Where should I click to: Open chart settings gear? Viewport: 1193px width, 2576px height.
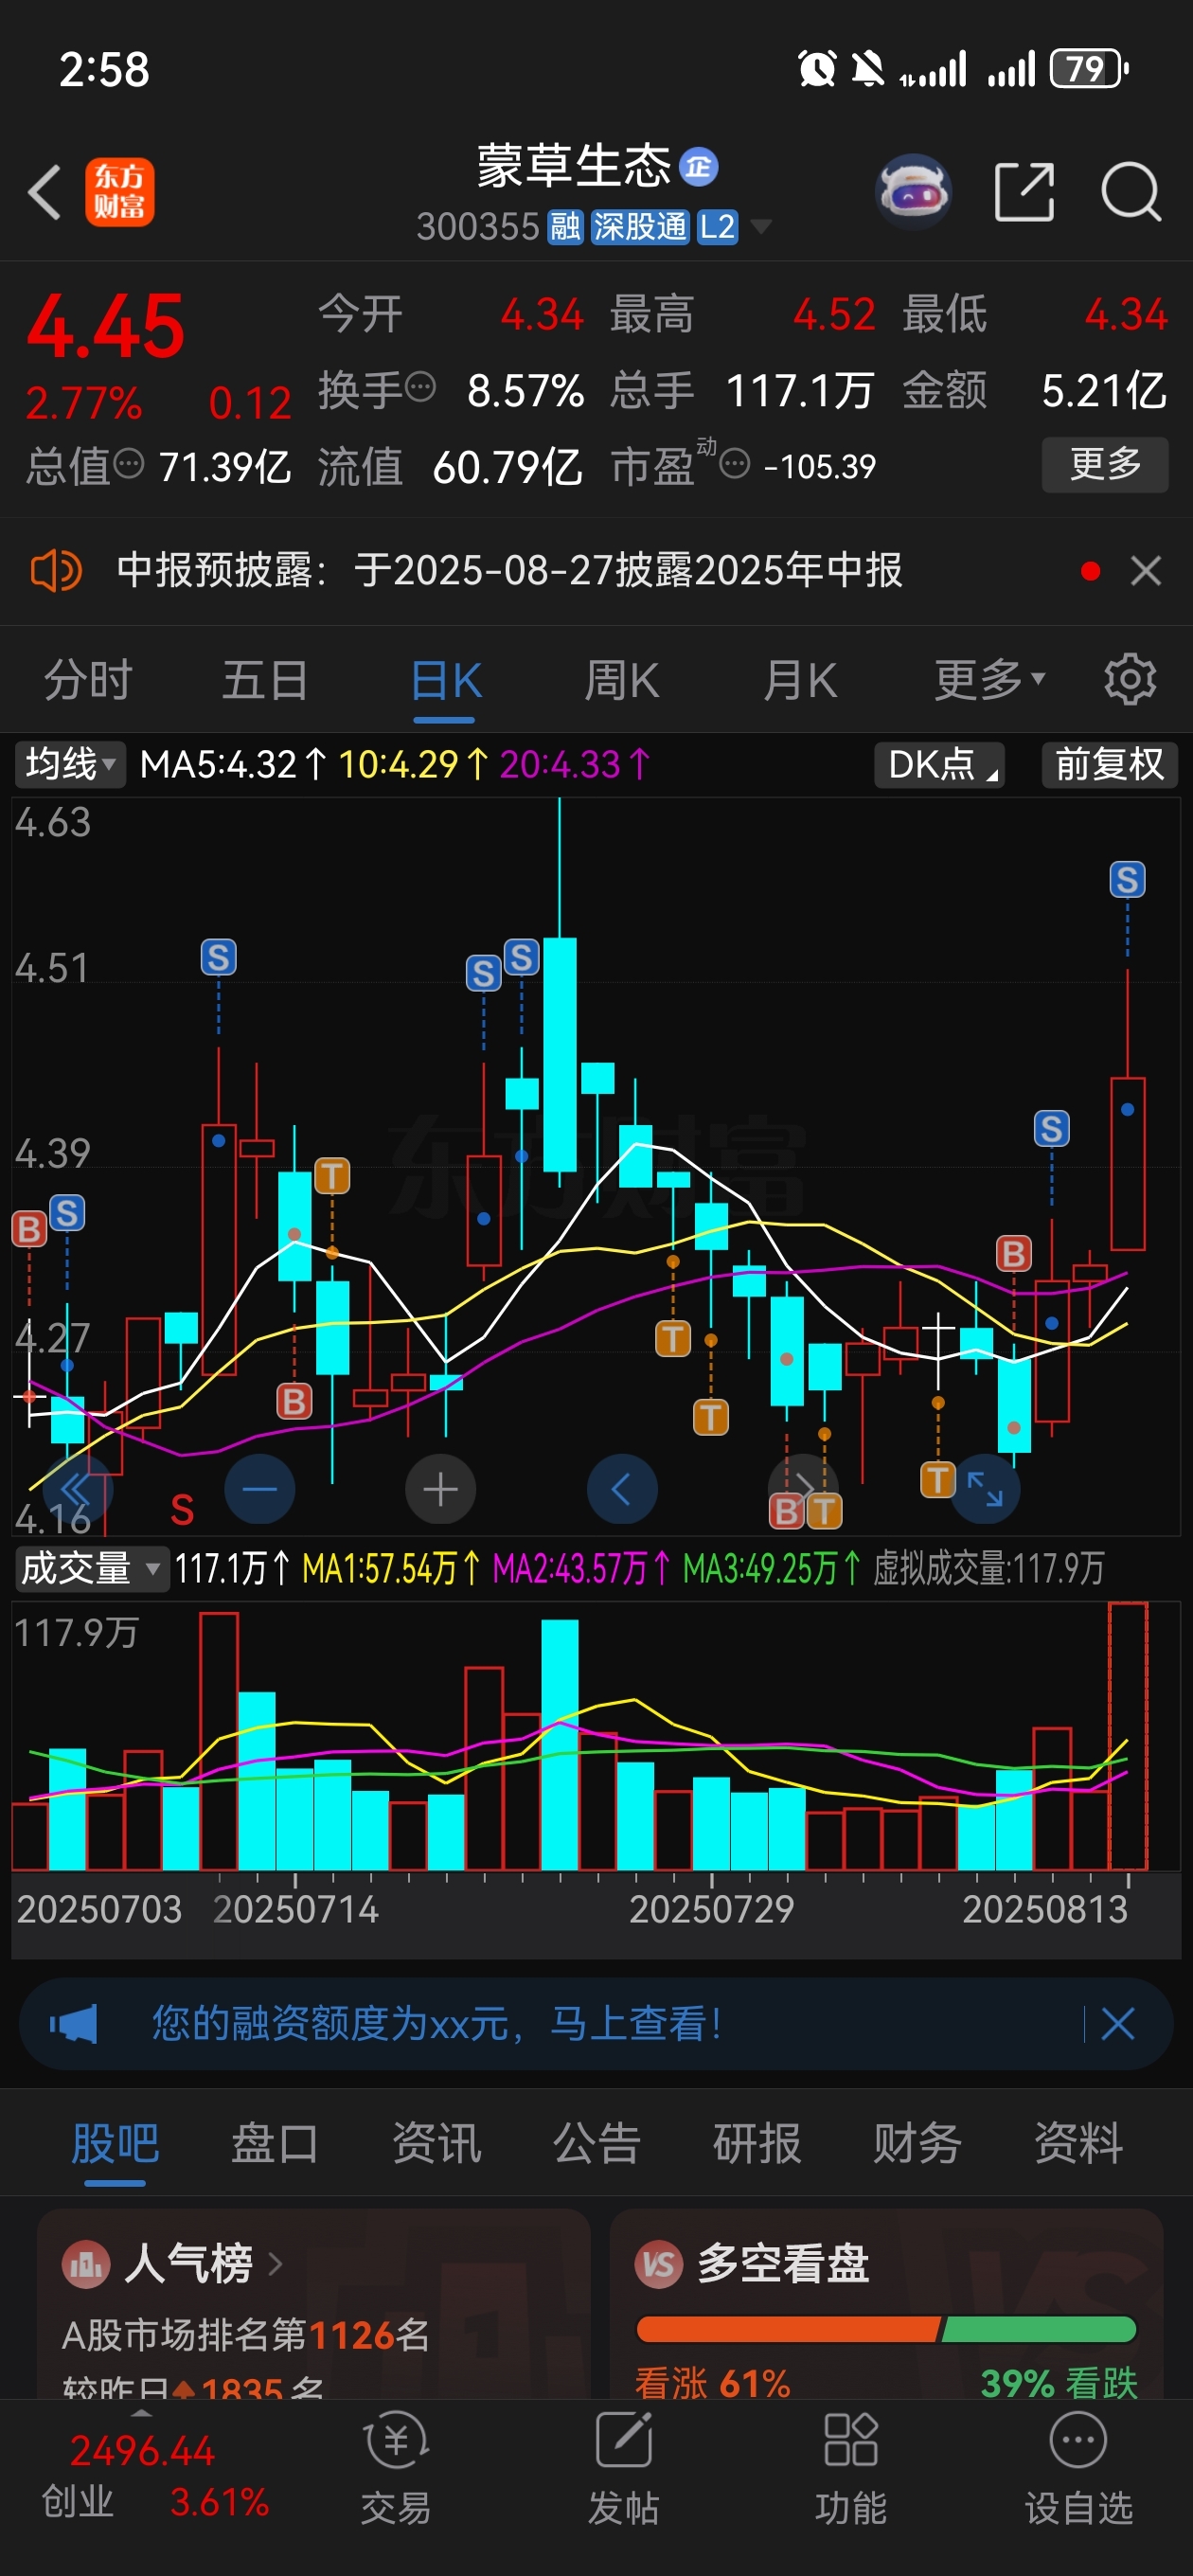(x=1130, y=680)
